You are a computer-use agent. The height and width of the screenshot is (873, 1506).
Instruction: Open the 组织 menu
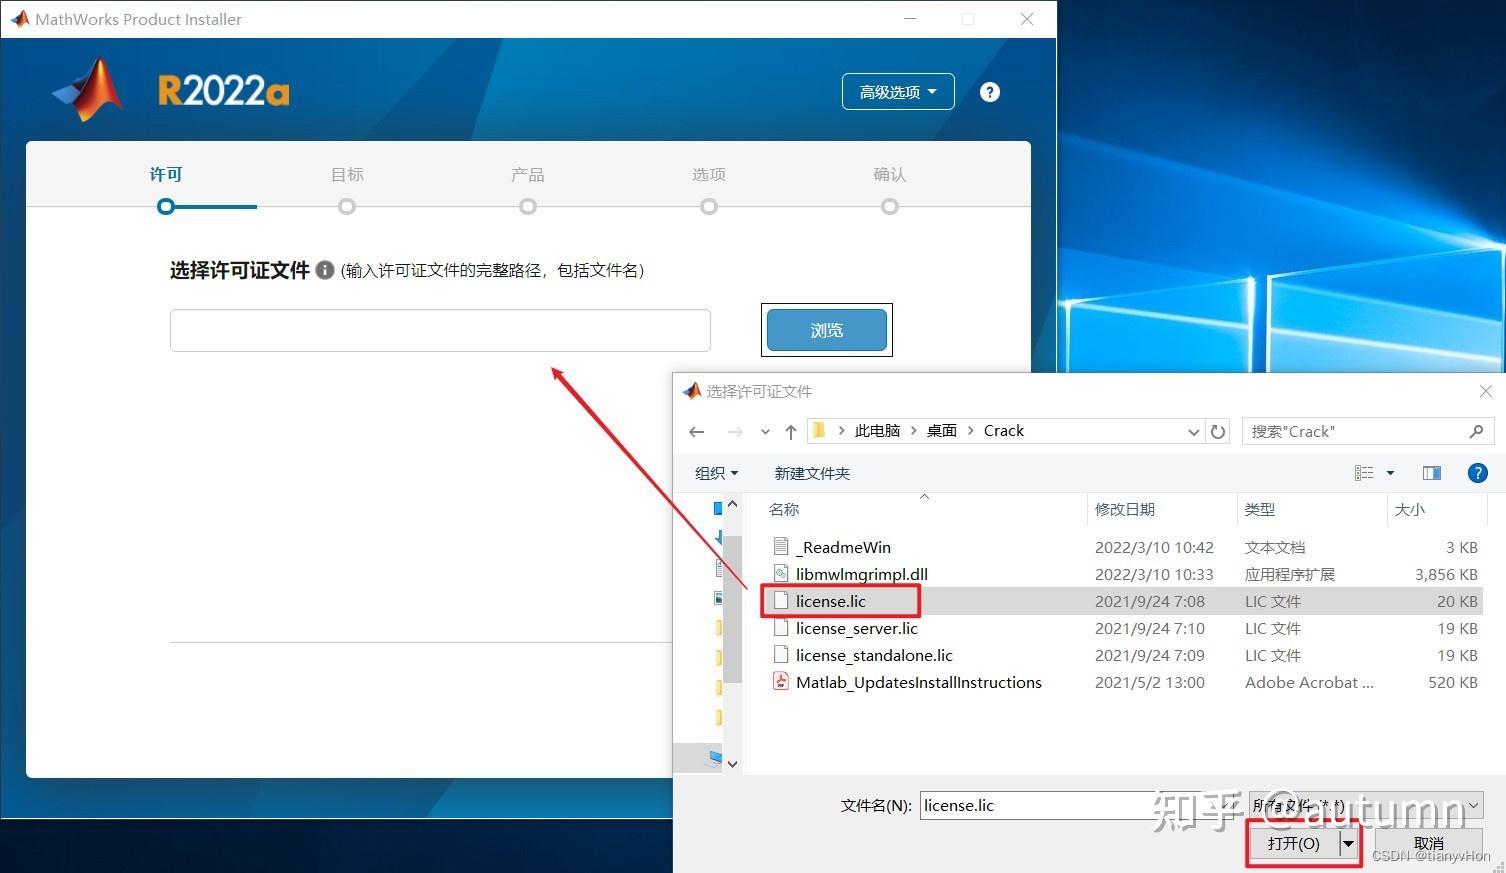point(715,473)
